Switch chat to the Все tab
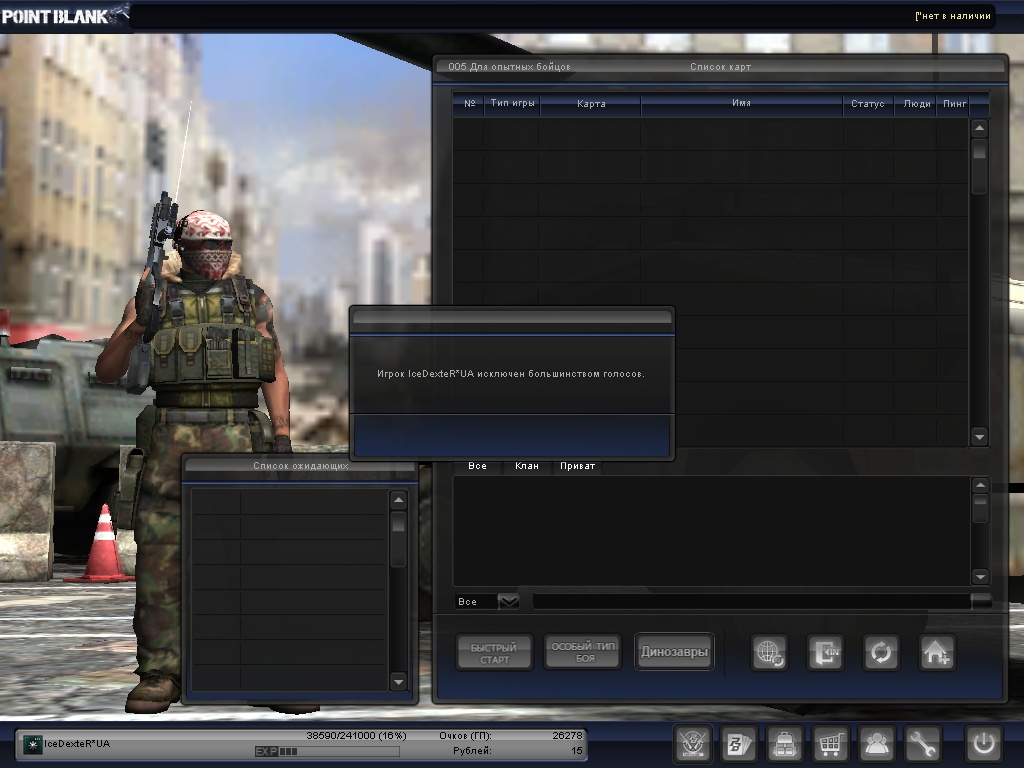 pos(477,466)
